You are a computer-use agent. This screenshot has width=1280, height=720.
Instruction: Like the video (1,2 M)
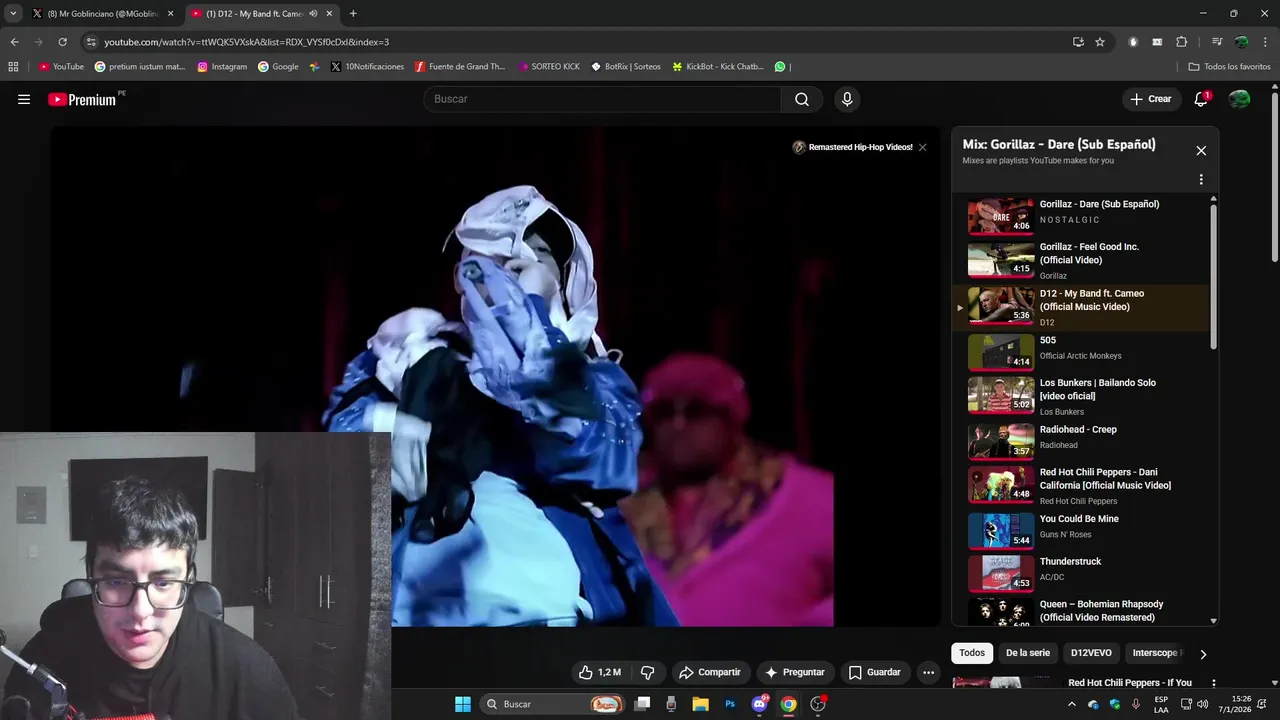pyautogui.click(x=600, y=672)
